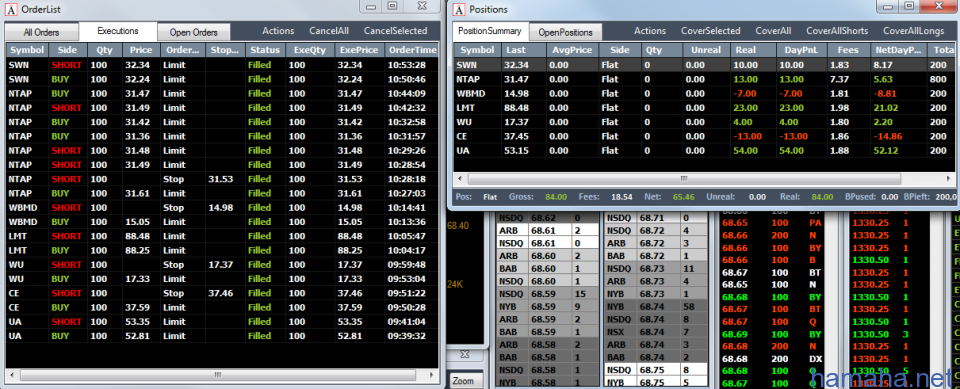
Task: Click CancelAll in OrderList
Action: 329,31
